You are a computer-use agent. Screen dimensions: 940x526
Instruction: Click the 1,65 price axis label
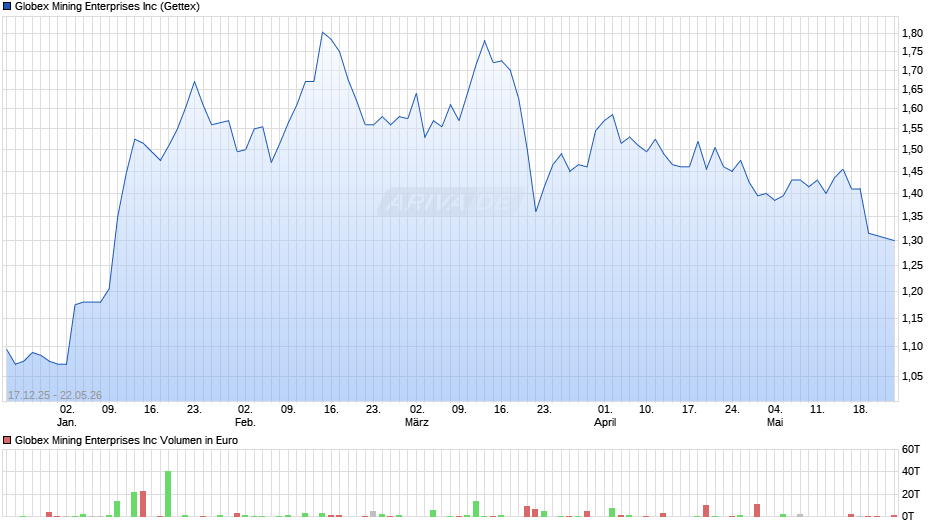(912, 90)
